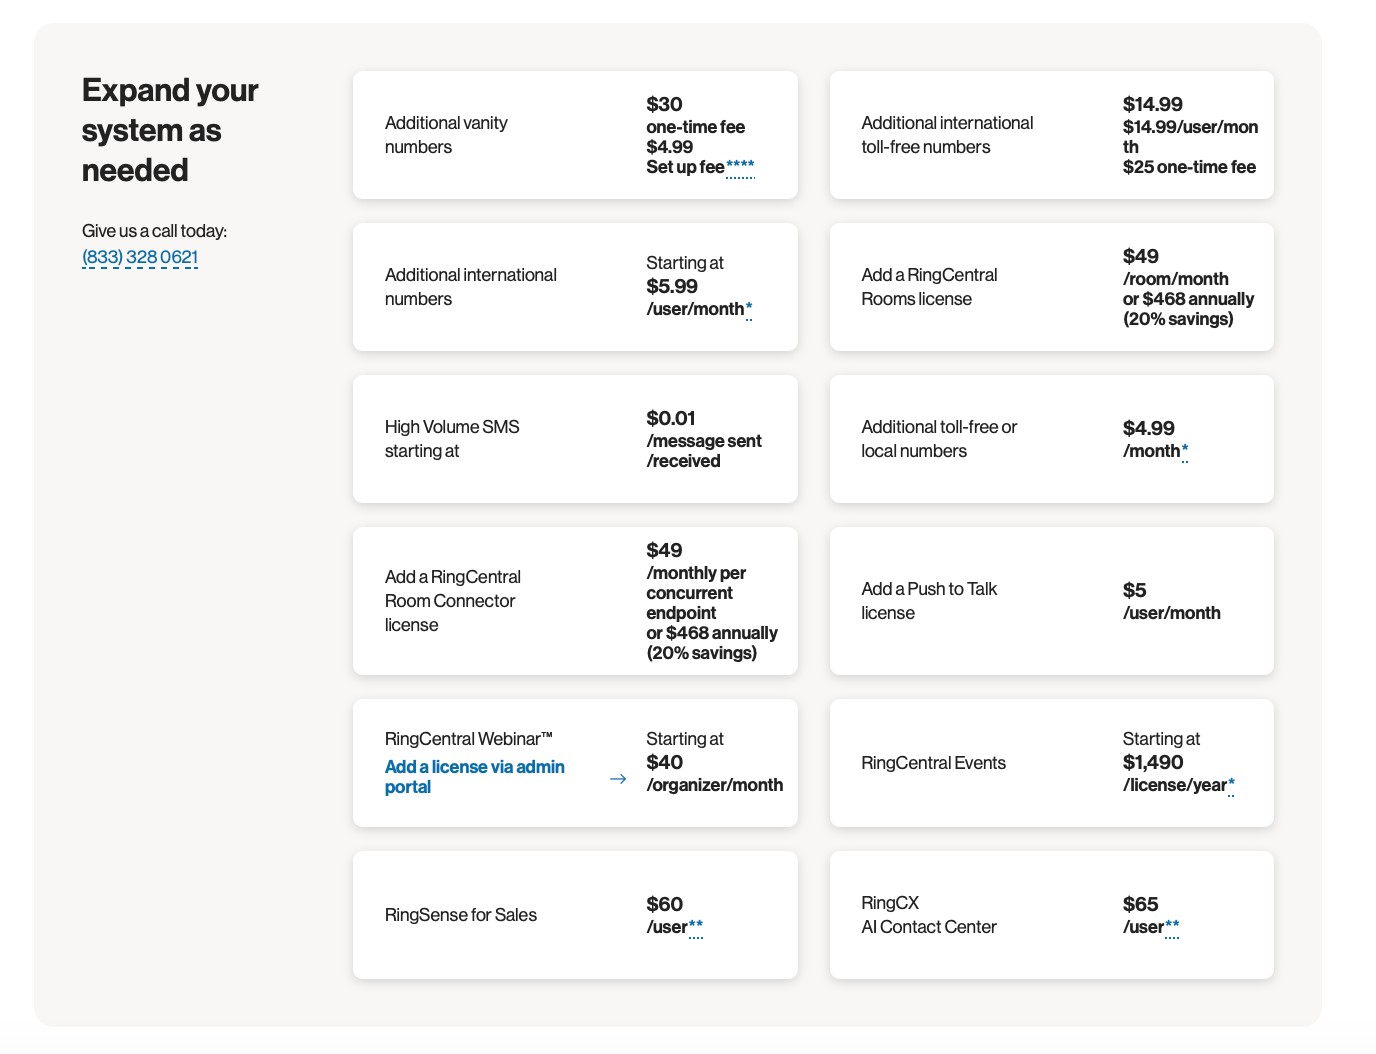This screenshot has width=1376, height=1054.
Task: Call the (833) 328 0621 phone link
Action: point(140,257)
